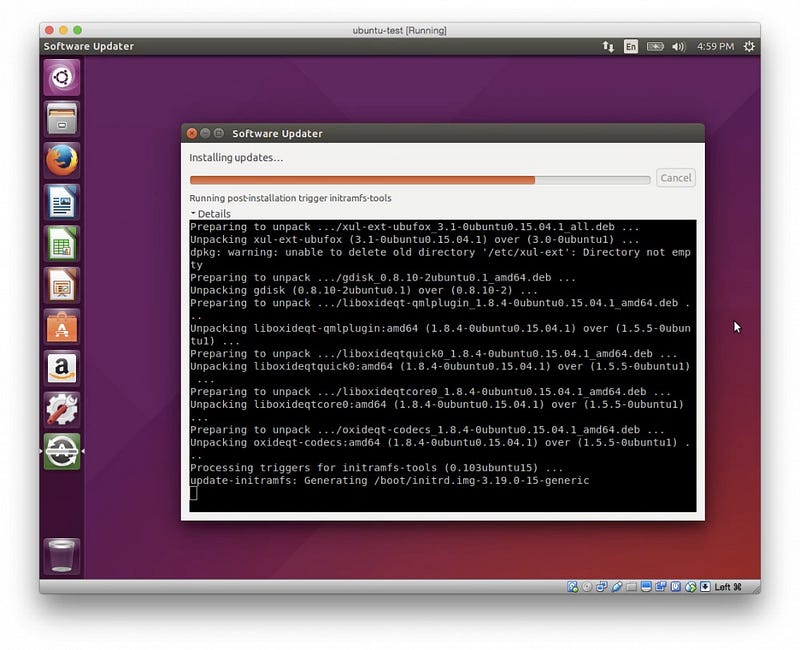Open the Files manager from launcher
This screenshot has height=650, width=800.
tap(62, 118)
